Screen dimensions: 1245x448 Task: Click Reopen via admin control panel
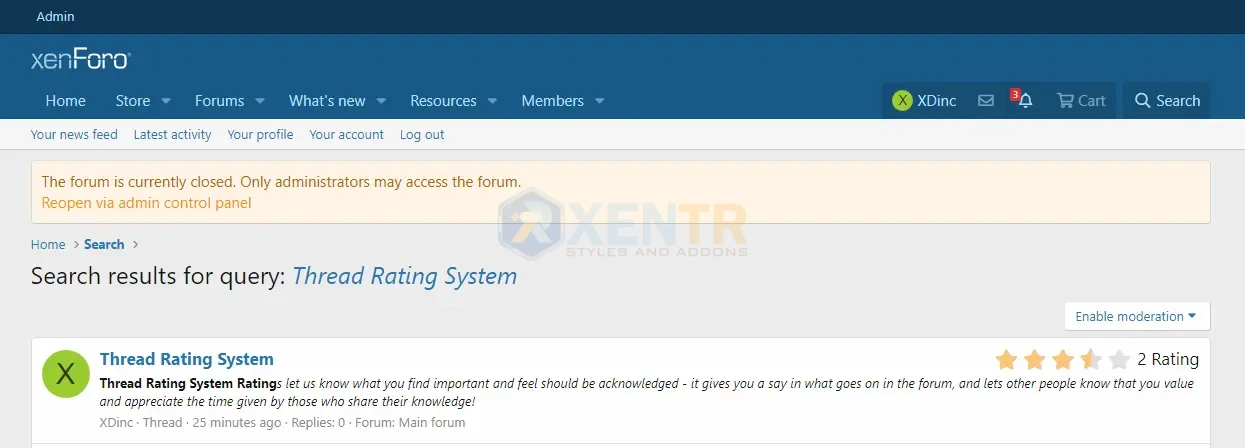pyautogui.click(x=146, y=203)
